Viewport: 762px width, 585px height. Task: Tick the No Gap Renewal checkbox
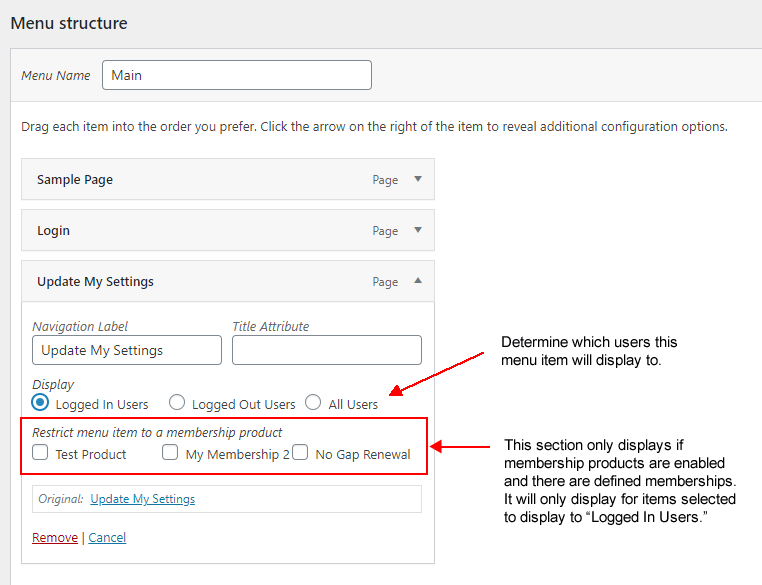click(300, 453)
